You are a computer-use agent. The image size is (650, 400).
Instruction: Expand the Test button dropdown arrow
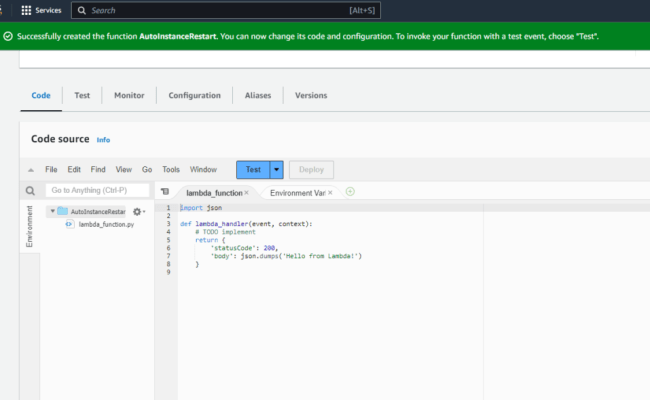(x=276, y=170)
